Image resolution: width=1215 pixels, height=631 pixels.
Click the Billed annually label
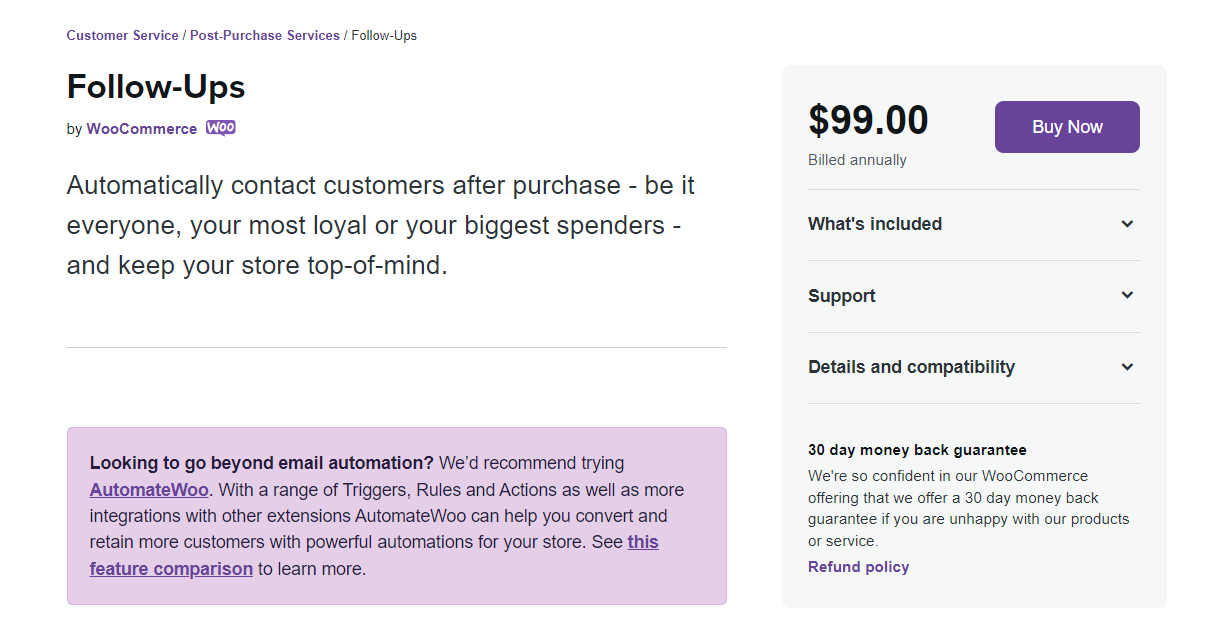(857, 160)
